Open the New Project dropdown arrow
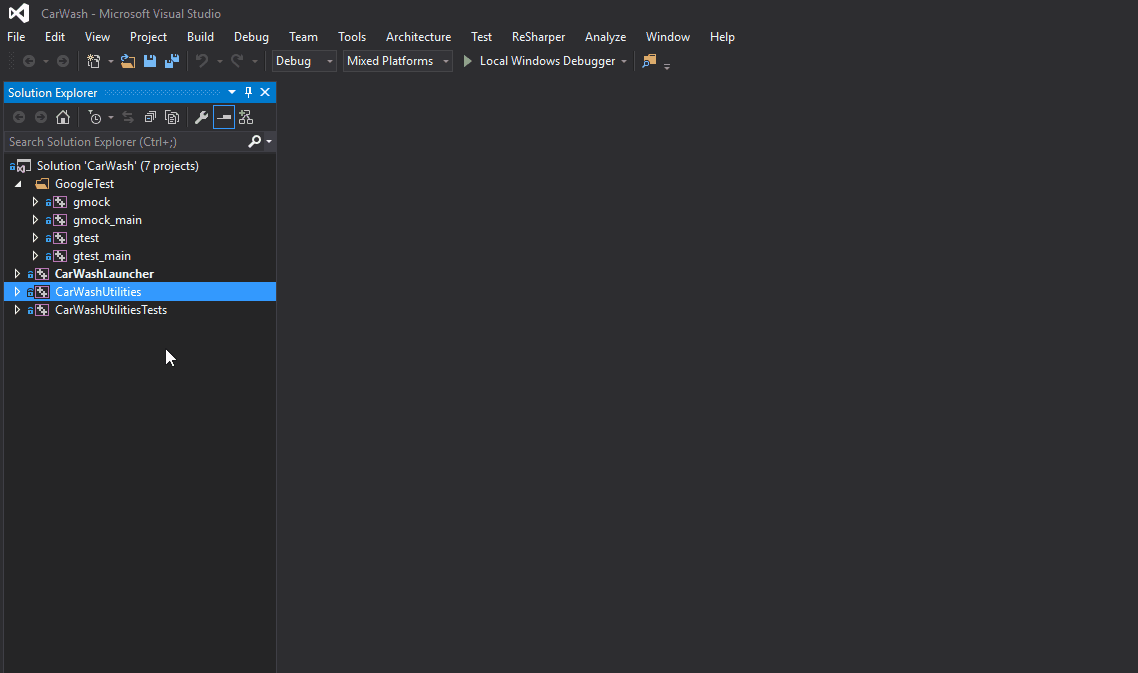1138x673 pixels. point(110,61)
